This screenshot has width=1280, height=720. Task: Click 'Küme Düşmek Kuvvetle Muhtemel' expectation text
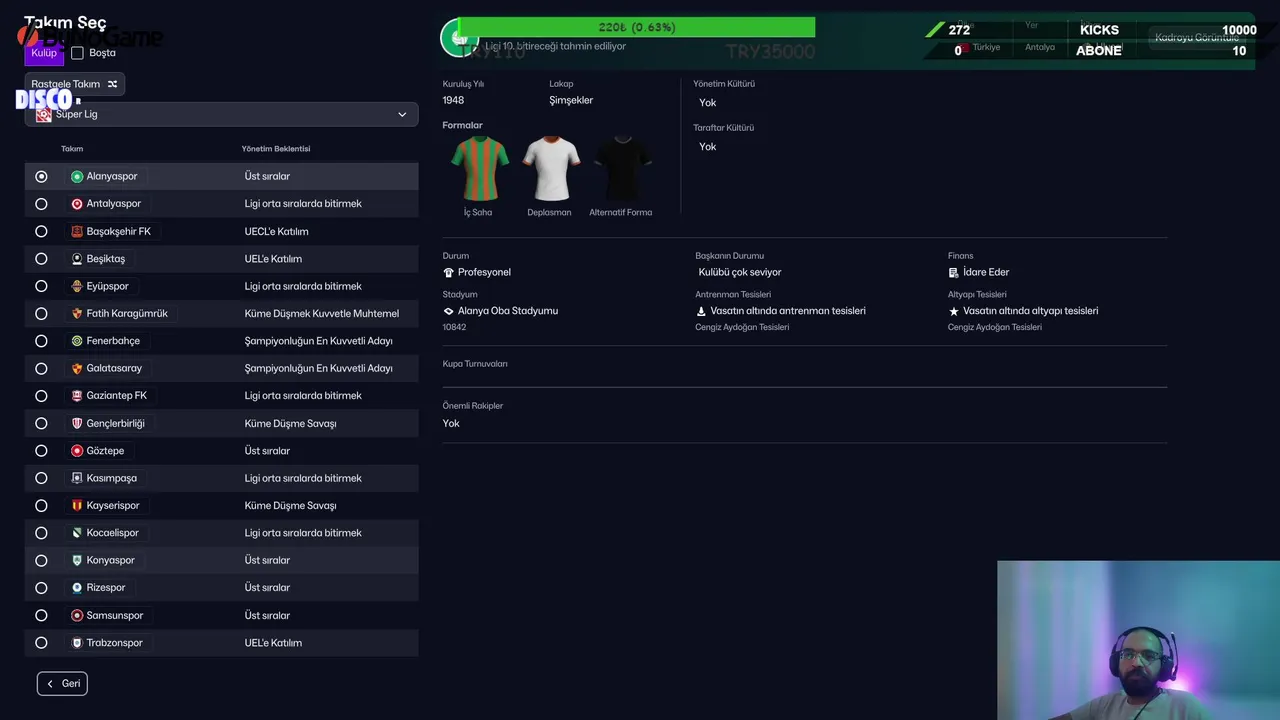pyautogui.click(x=322, y=314)
